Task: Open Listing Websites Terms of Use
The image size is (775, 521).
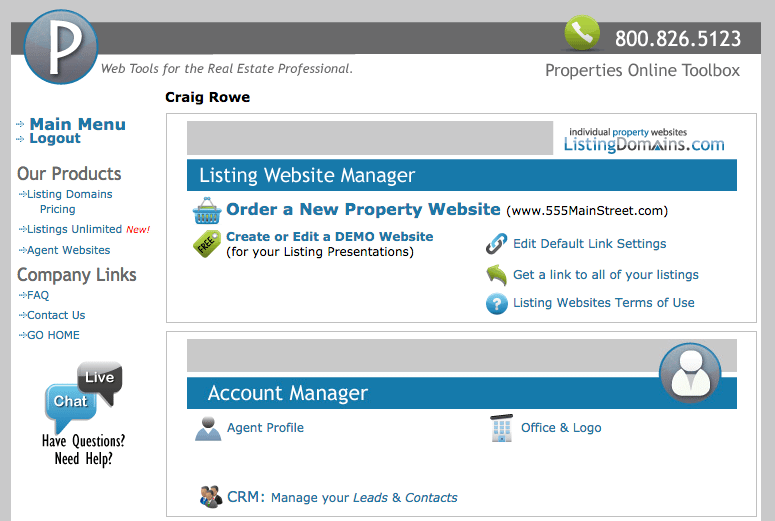Action: [603, 303]
